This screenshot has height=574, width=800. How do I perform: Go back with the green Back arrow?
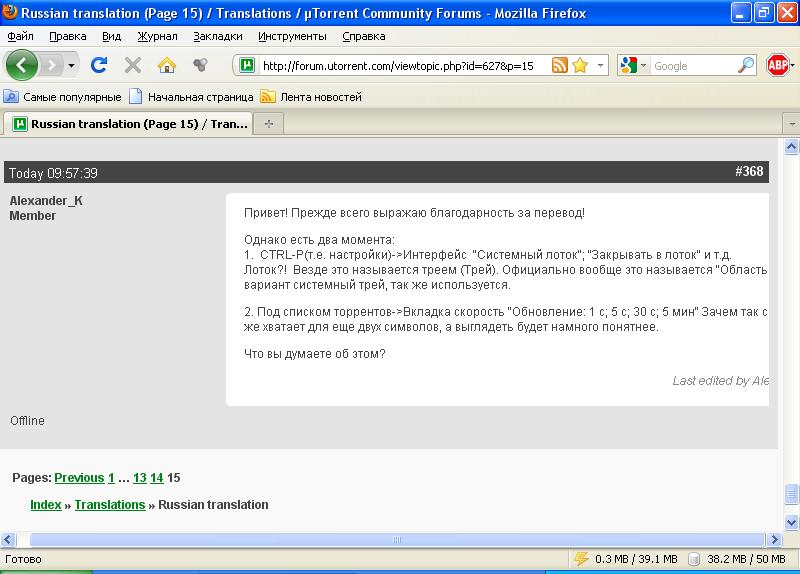tap(21, 65)
